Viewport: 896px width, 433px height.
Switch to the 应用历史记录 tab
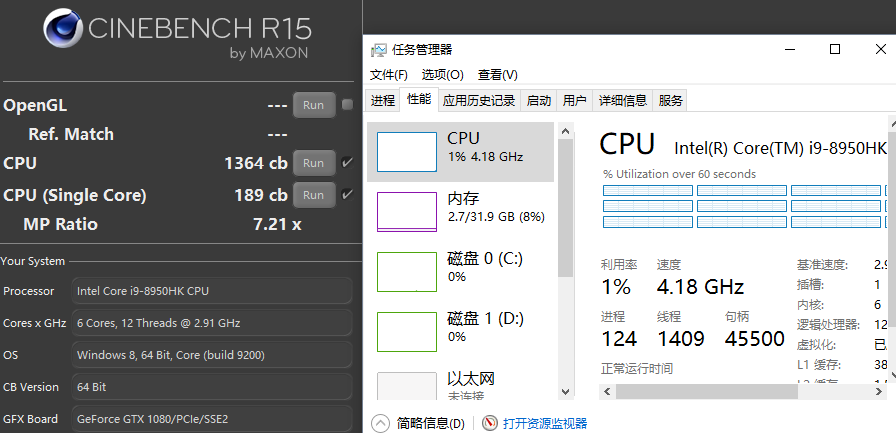[x=479, y=100]
